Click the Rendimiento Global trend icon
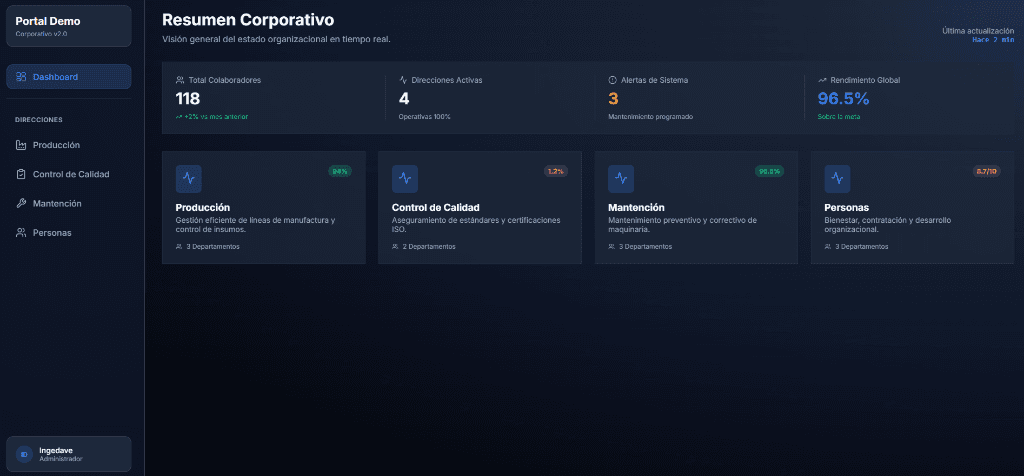The height and width of the screenshot is (476, 1024). click(822, 80)
